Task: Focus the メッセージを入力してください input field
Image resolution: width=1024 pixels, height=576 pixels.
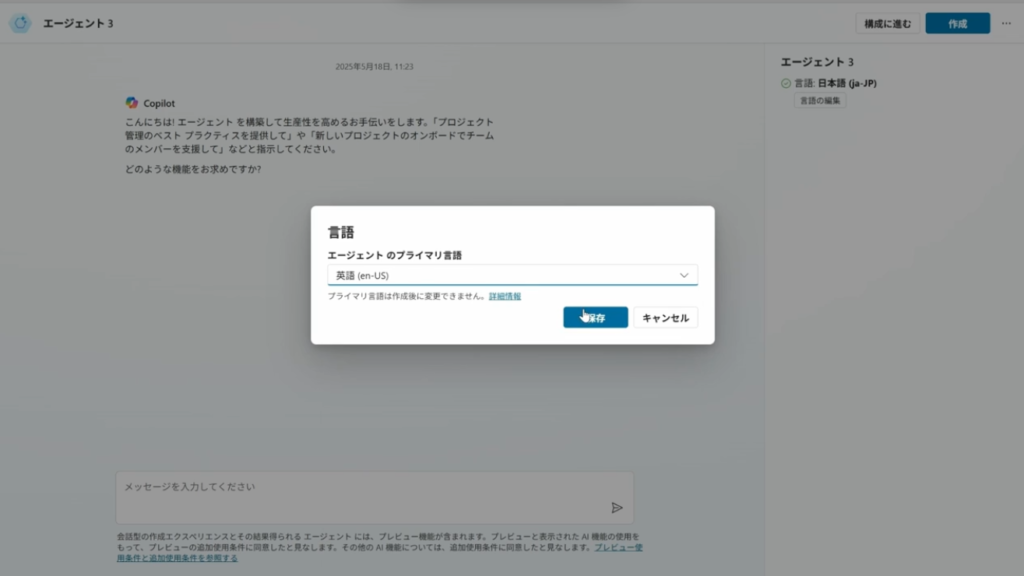Action: [x=360, y=488]
